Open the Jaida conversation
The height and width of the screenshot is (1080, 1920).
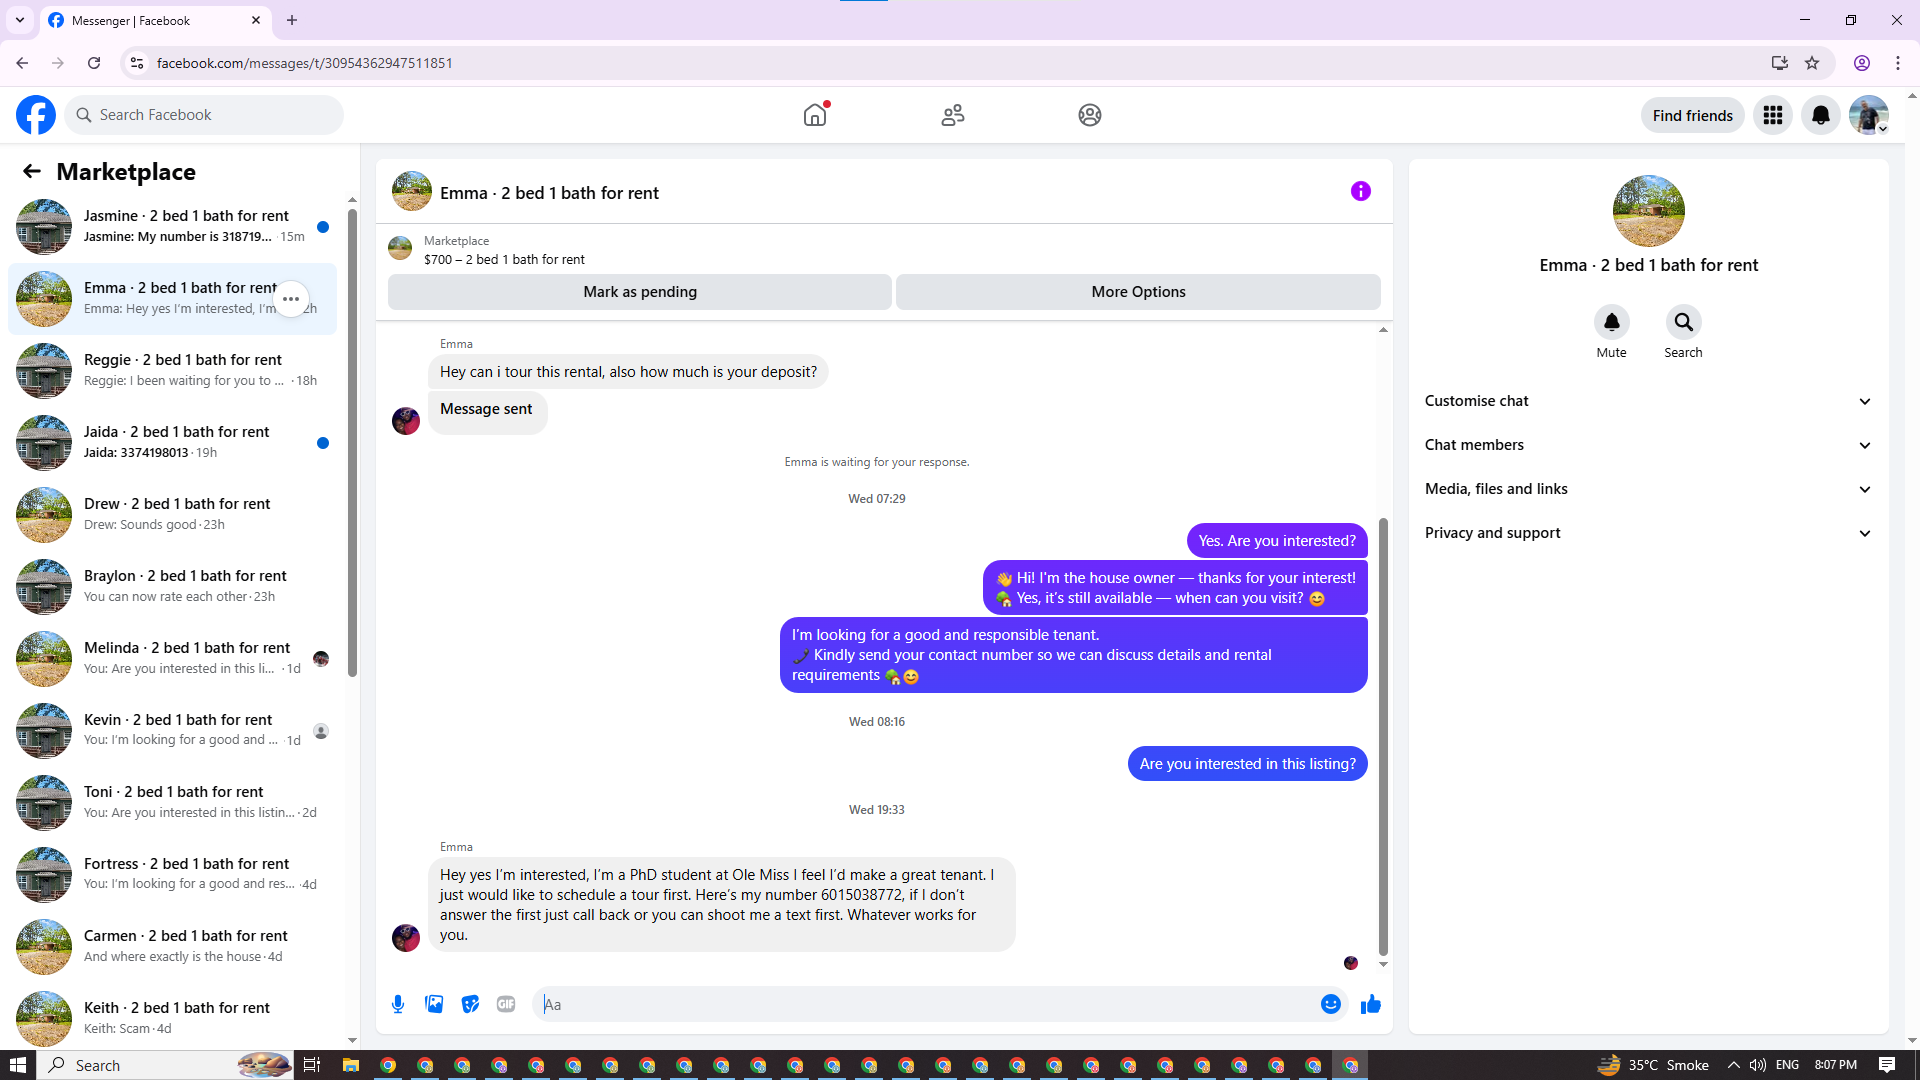173,443
